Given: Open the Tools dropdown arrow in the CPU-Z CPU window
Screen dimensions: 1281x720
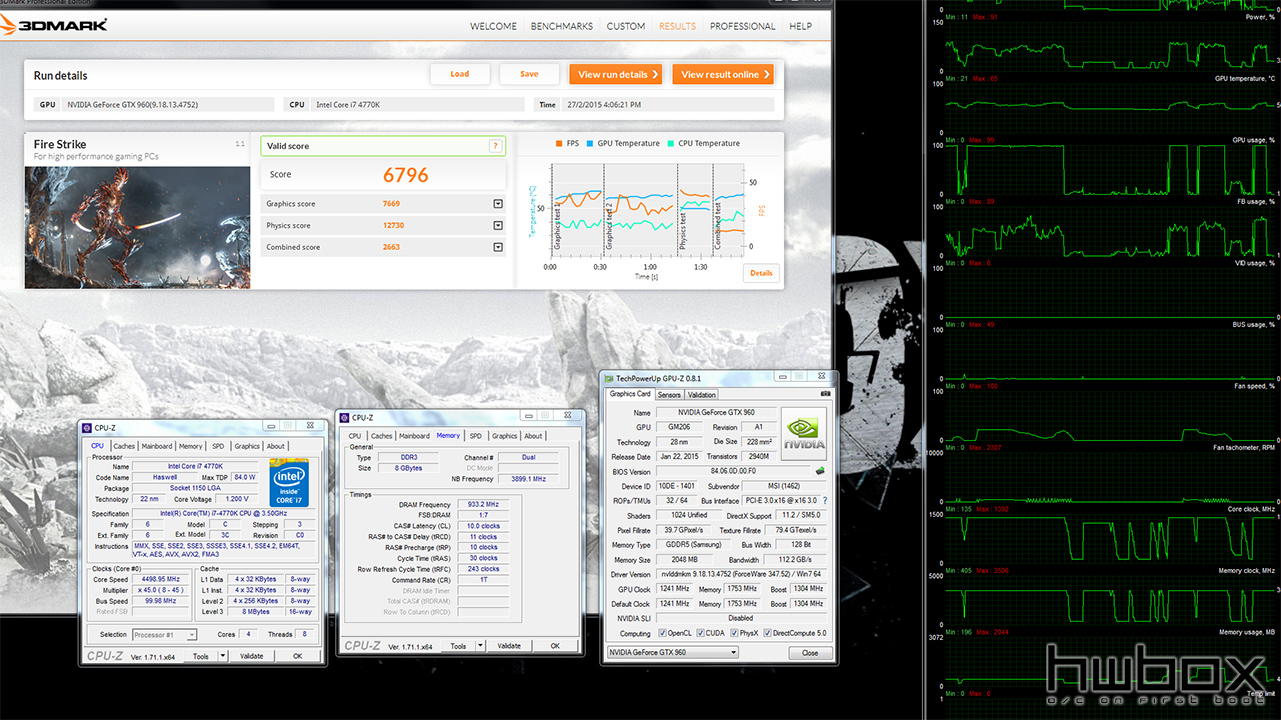Looking at the screenshot, I should click(x=222, y=656).
